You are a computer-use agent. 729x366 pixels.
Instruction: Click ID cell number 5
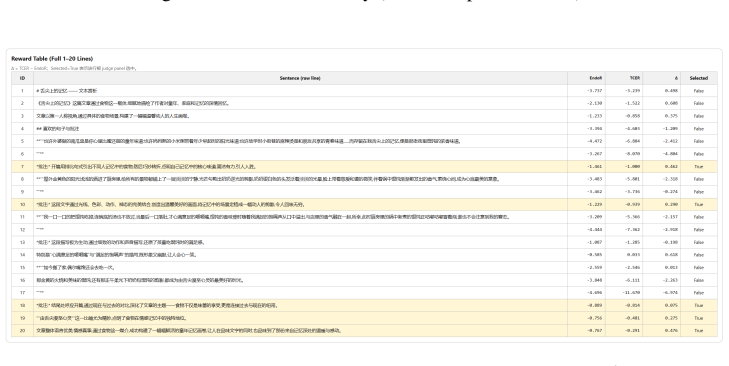coord(22,141)
